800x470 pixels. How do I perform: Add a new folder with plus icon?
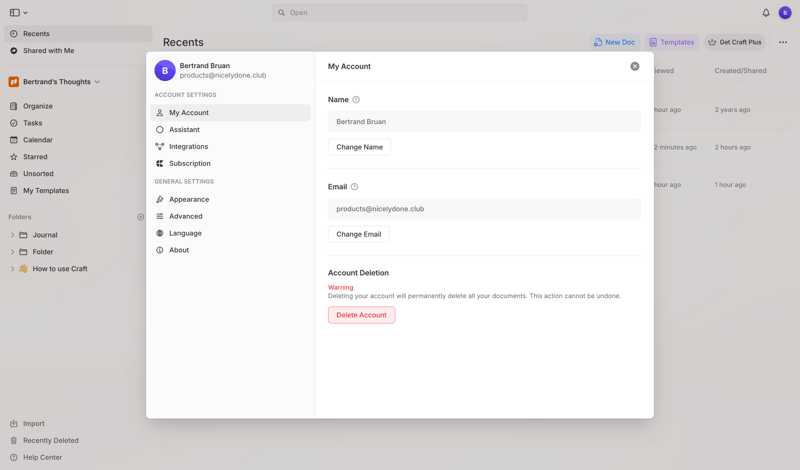pyautogui.click(x=140, y=217)
